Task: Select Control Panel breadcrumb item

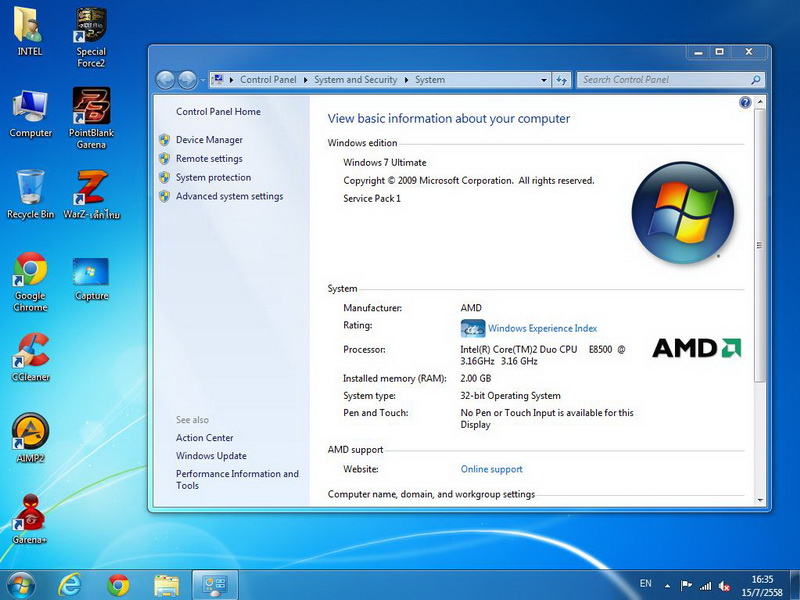Action: (x=268, y=80)
